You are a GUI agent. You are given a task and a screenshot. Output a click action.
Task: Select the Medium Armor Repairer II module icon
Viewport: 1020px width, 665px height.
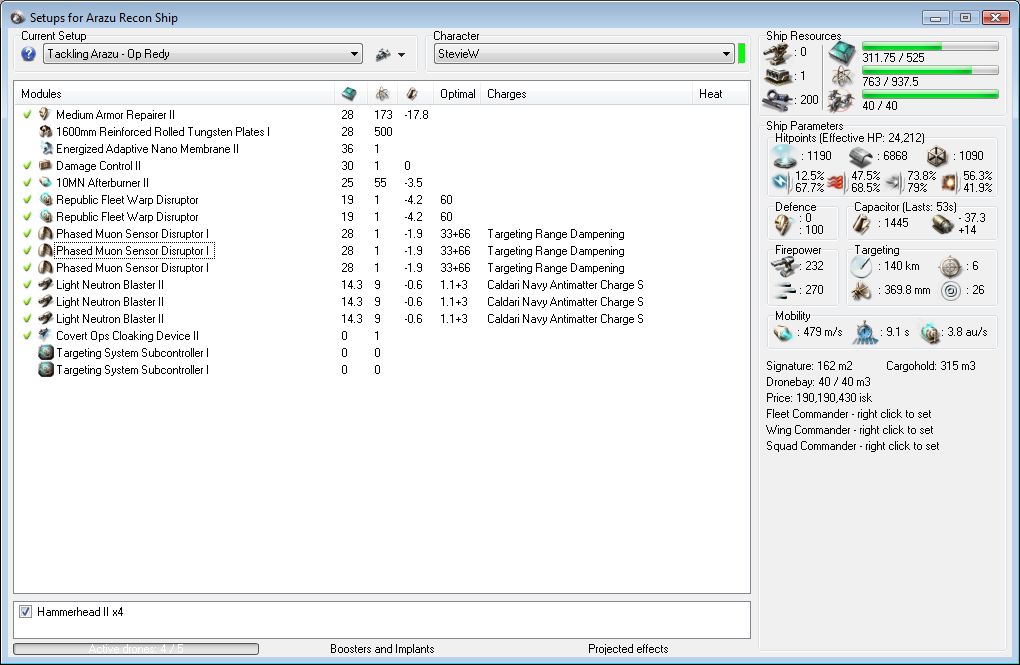(45, 115)
